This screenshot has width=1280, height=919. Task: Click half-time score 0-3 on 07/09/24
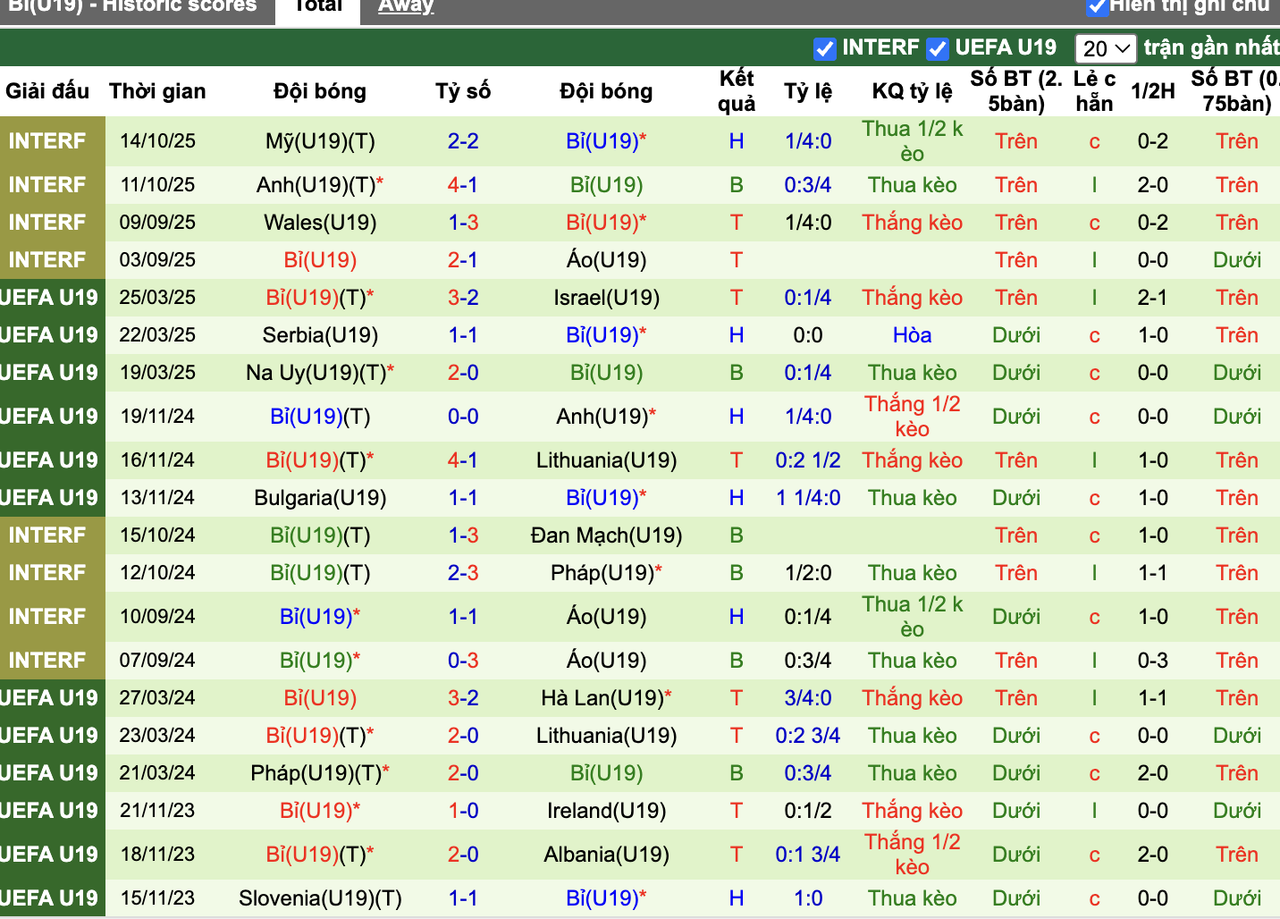(x=1153, y=660)
